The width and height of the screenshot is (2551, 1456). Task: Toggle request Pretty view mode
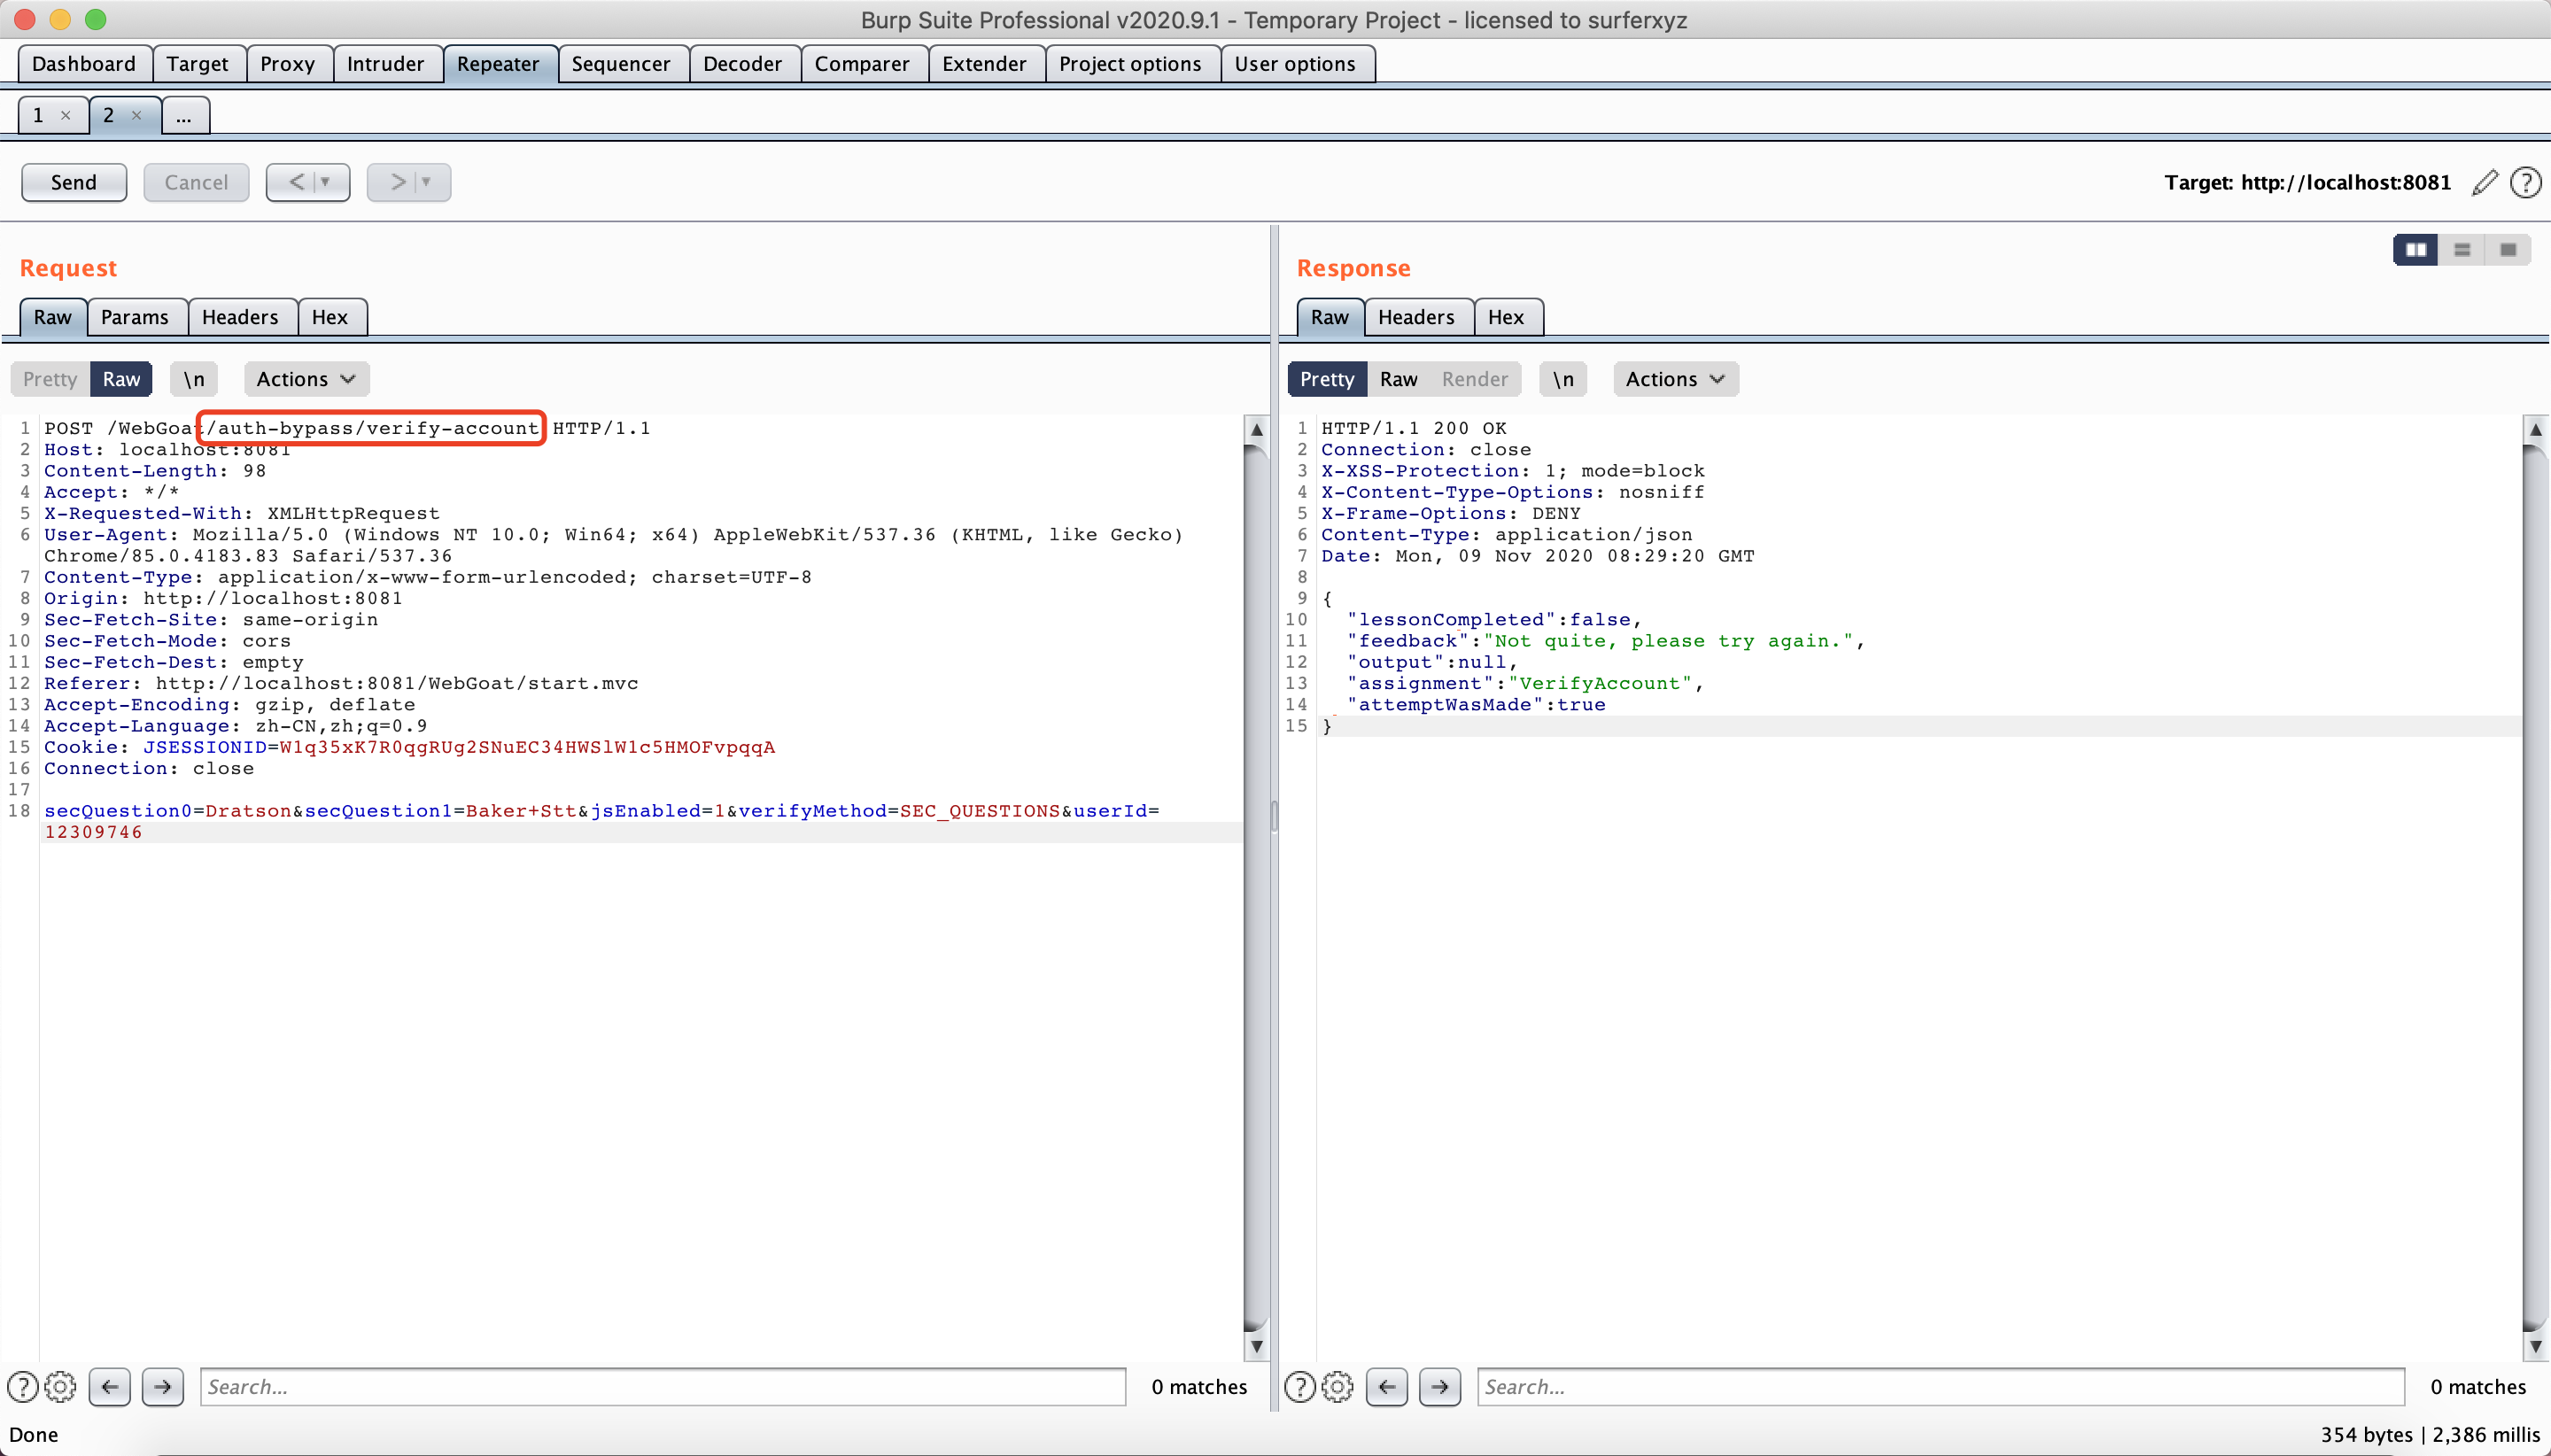pos(50,379)
